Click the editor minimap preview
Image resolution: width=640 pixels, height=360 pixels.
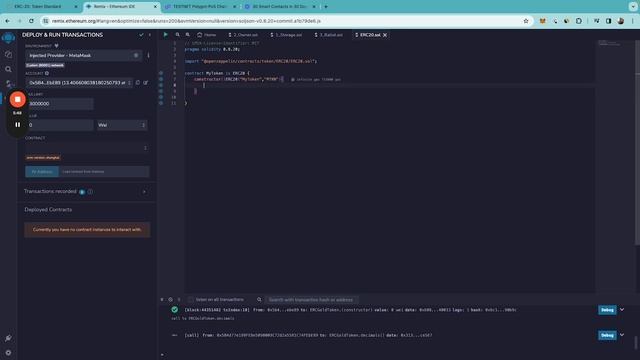click(x=610, y=43)
